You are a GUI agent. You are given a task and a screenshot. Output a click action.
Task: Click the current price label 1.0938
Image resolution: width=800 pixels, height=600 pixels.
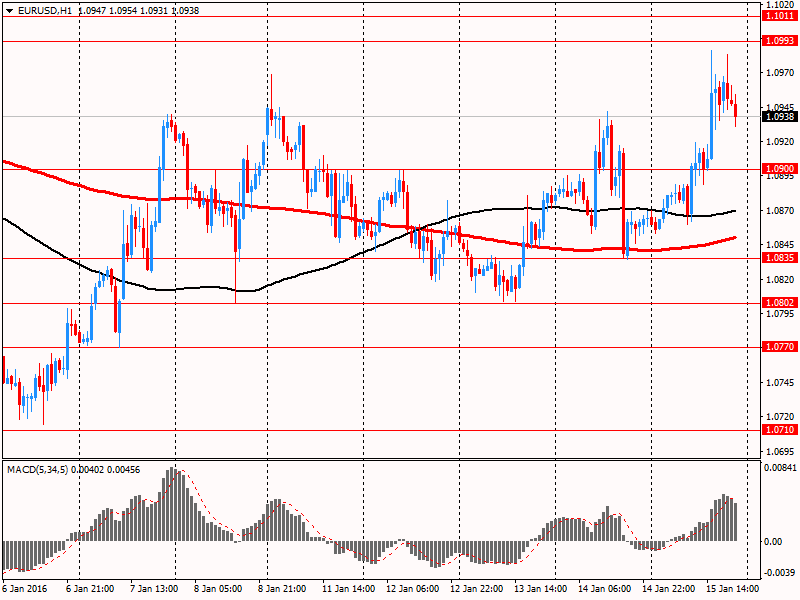tap(779, 117)
